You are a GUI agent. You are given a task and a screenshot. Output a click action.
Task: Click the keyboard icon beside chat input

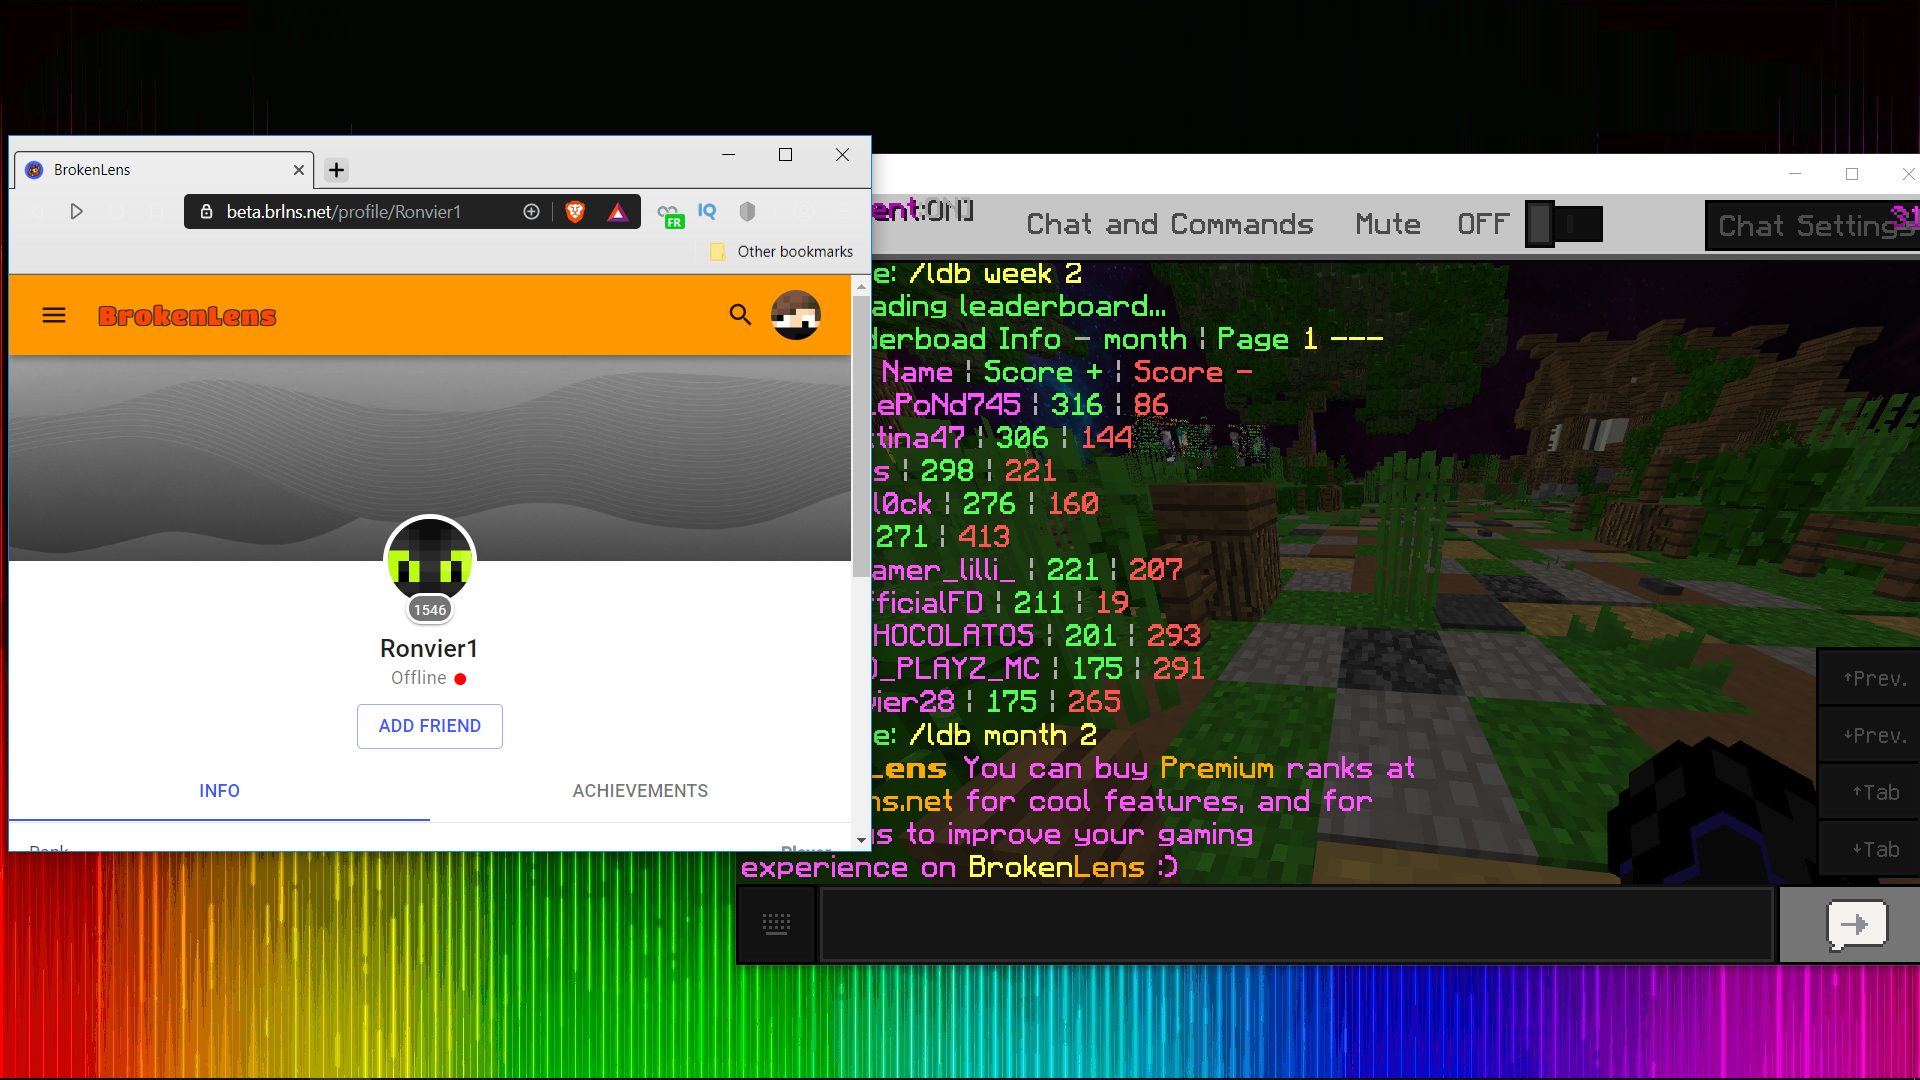(777, 925)
